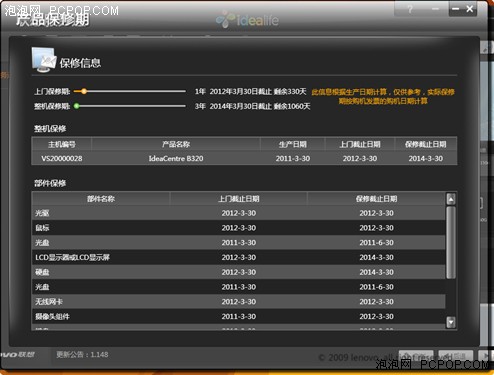Click 上门截止日期 header in 整机保修 table
Image resolution: width=494 pixels, height=375 pixels.
360,144
